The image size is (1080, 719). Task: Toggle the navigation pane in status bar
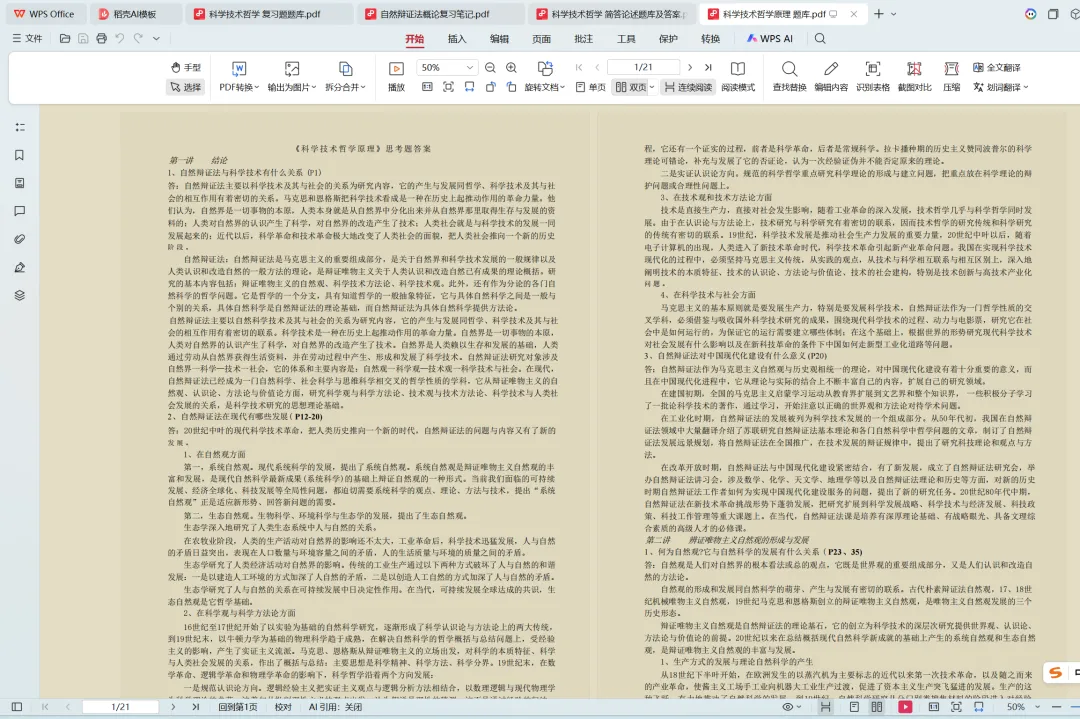pos(17,707)
